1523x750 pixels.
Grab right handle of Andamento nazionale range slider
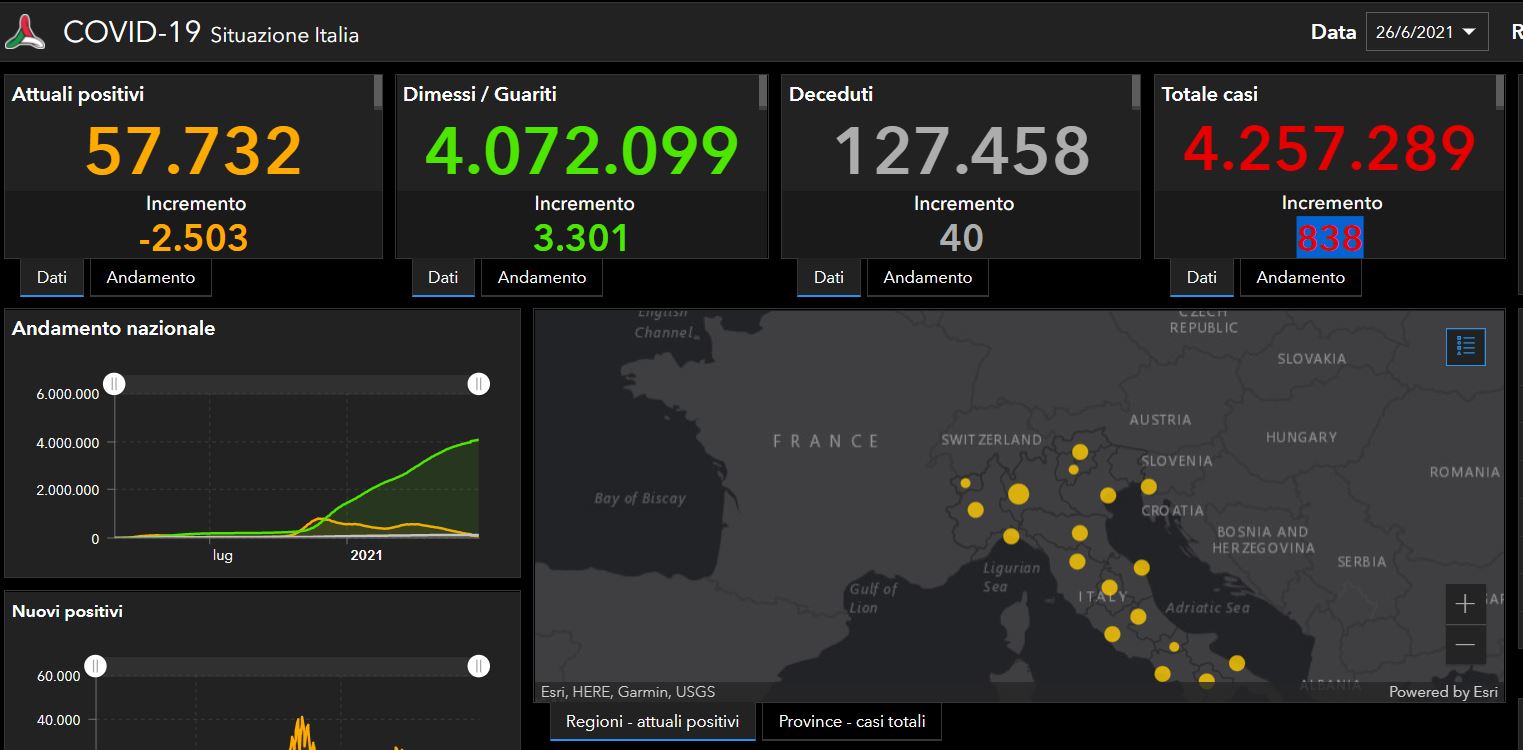tap(479, 384)
